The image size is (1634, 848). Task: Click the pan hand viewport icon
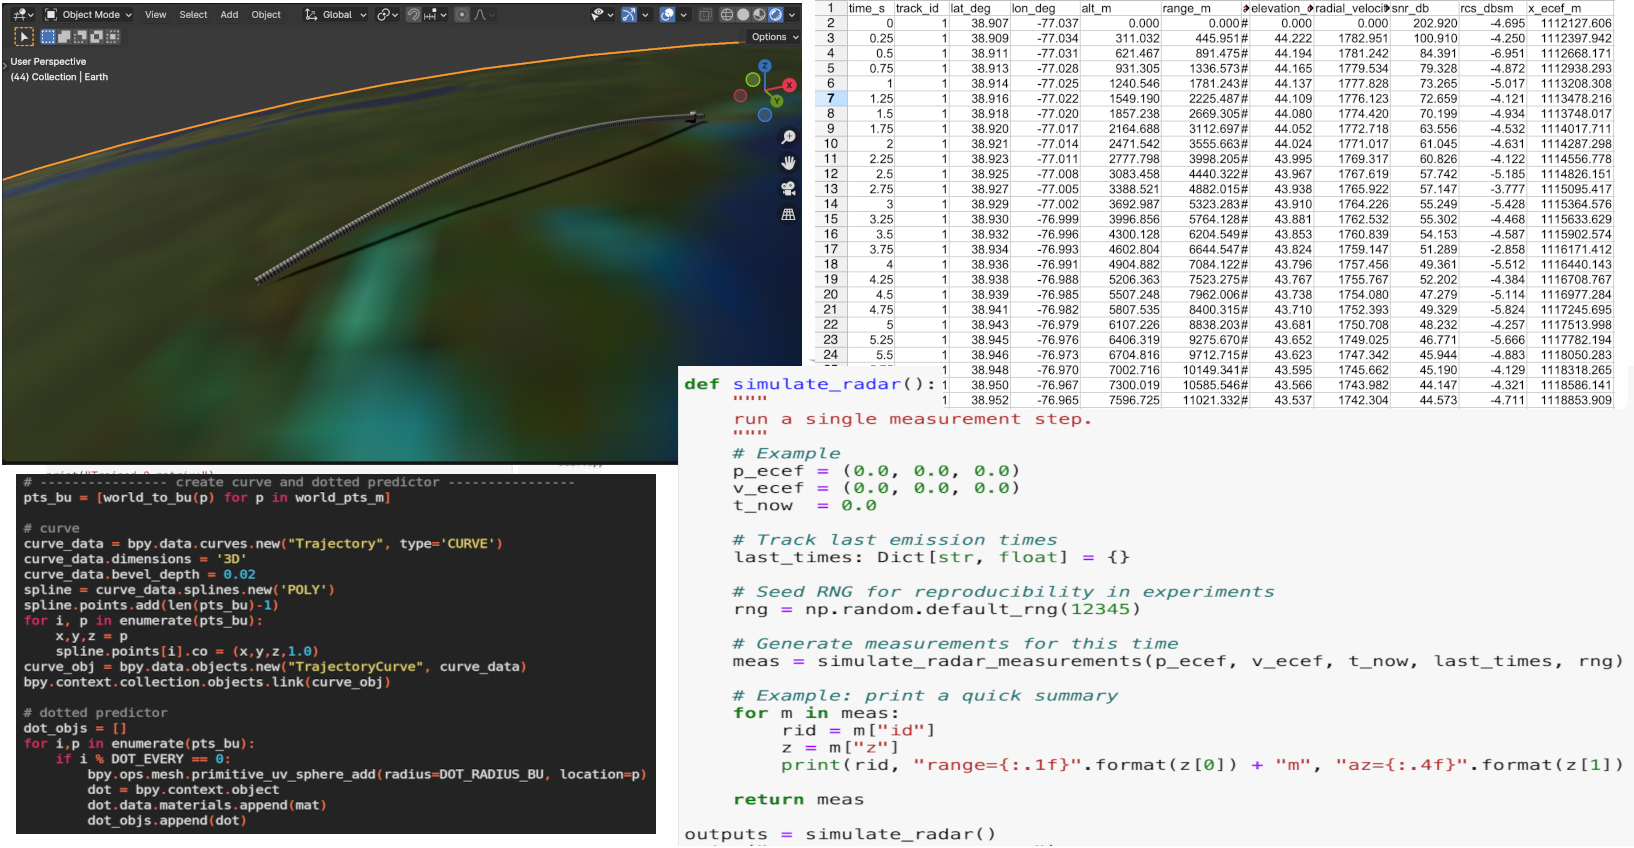click(x=788, y=162)
